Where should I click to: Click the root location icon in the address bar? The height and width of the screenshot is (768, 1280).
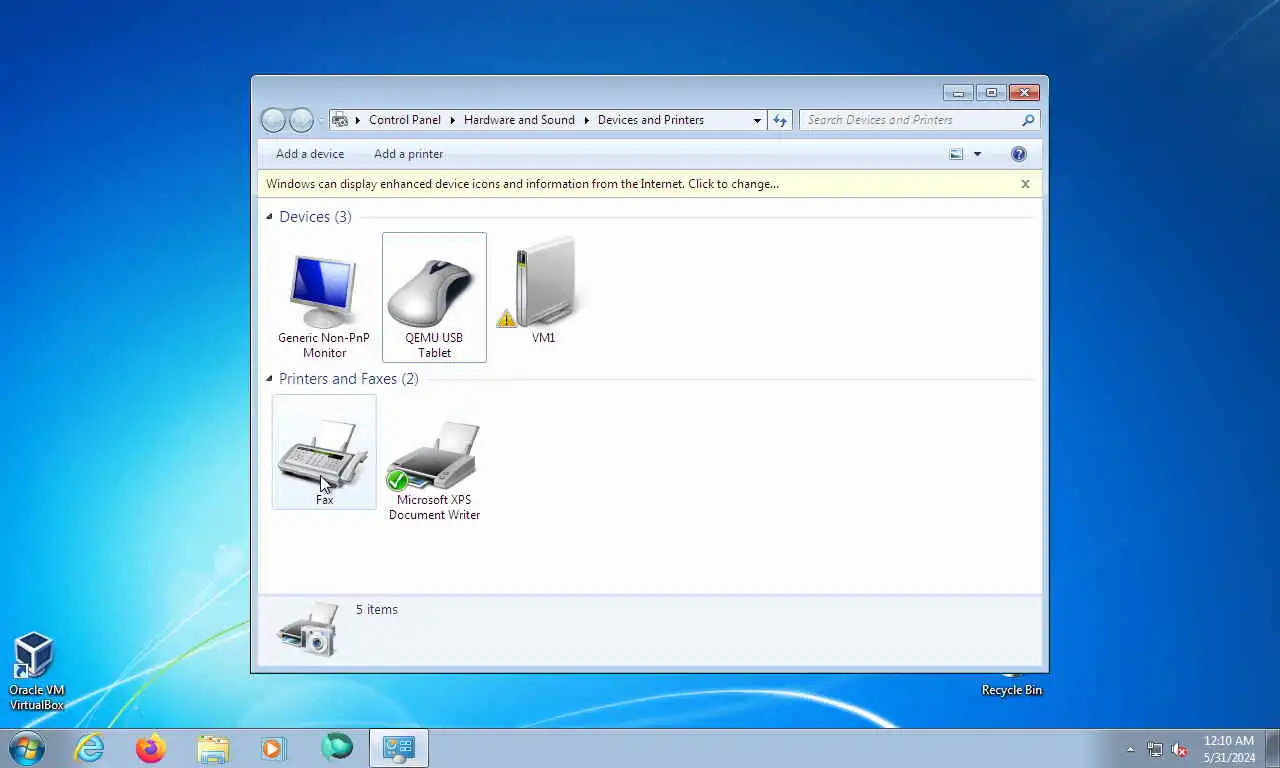click(x=340, y=120)
